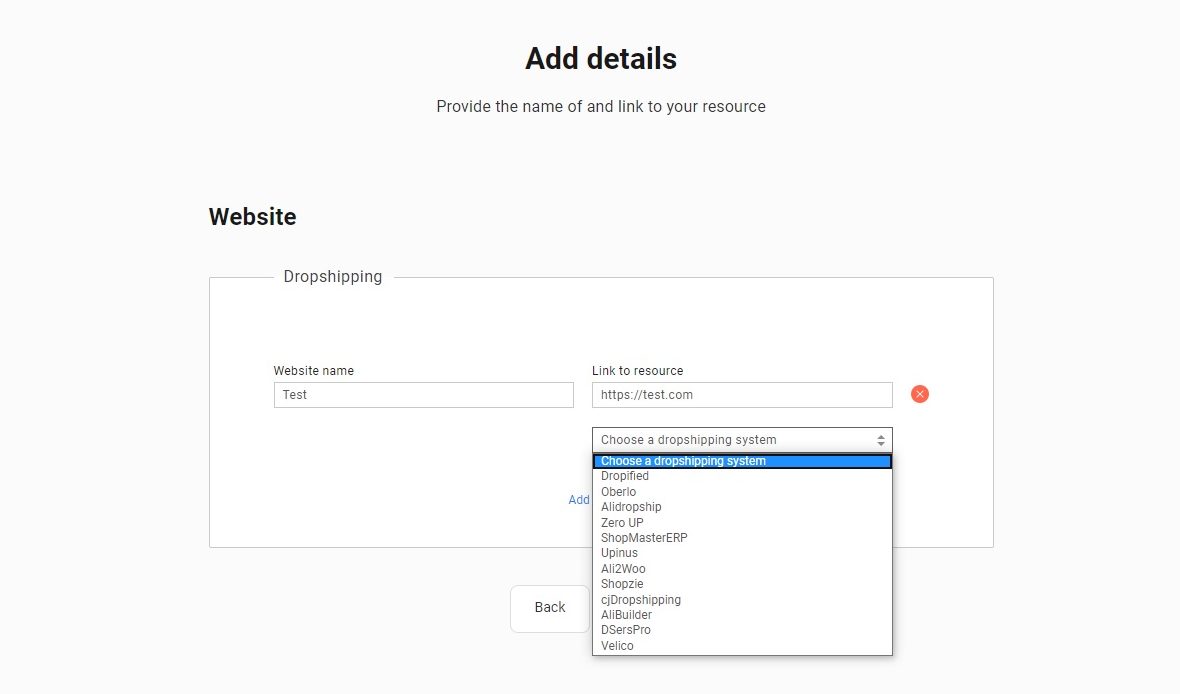
Task: Remove the website entry with red X icon
Action: pyautogui.click(x=920, y=394)
